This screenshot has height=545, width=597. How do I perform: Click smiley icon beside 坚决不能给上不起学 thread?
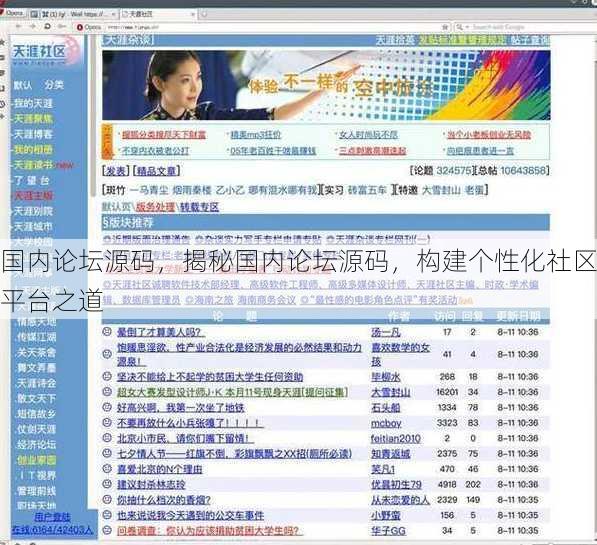pos(107,376)
